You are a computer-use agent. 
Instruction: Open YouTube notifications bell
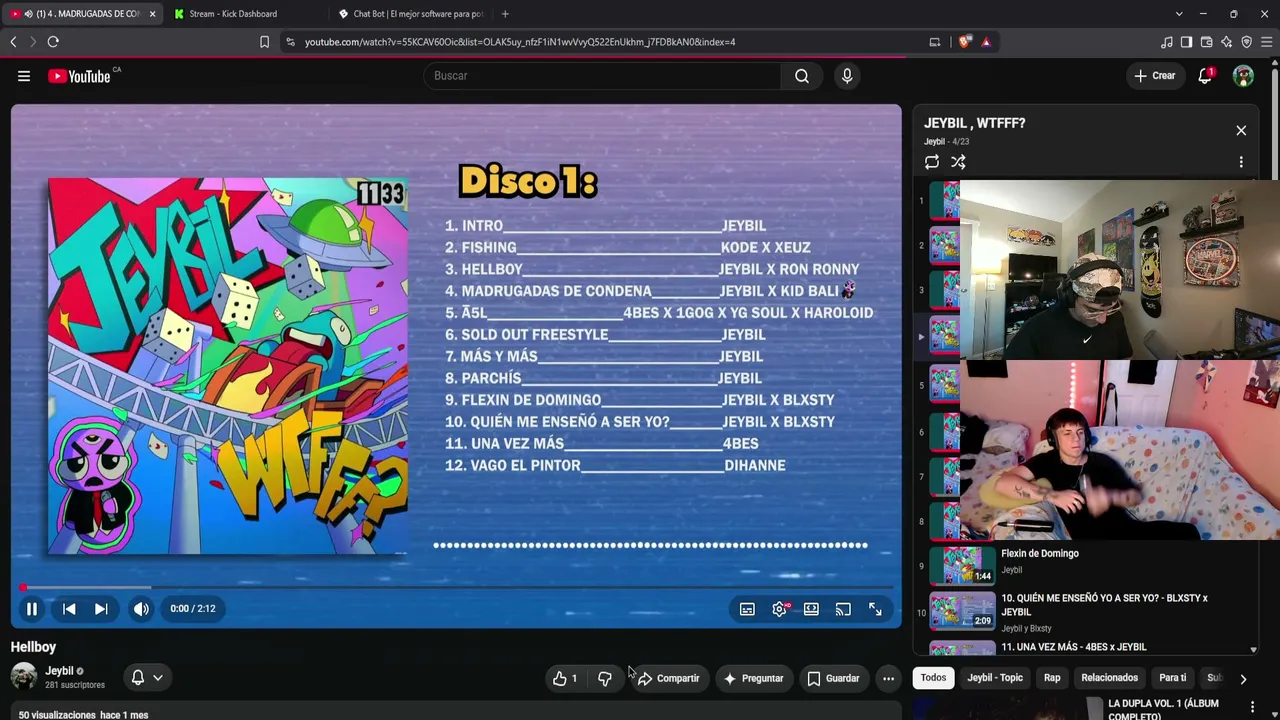(1205, 76)
